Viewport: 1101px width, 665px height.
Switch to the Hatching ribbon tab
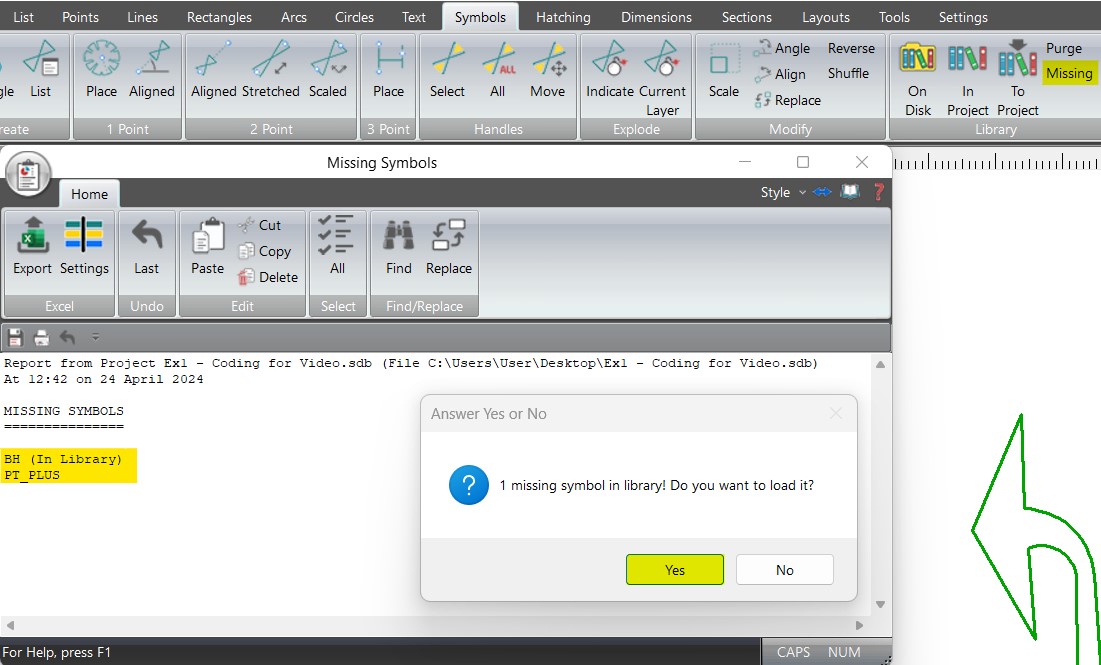click(563, 16)
